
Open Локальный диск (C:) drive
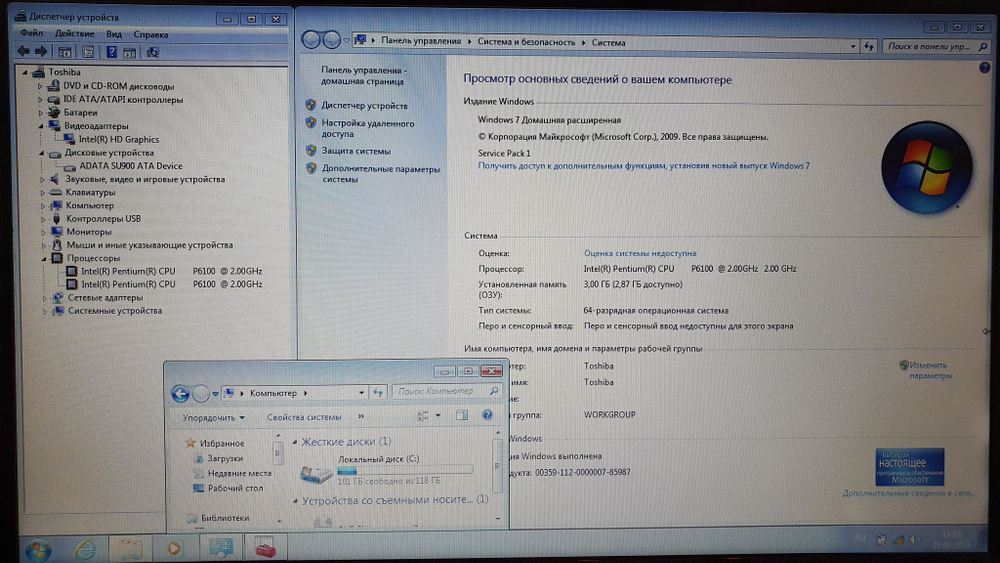coord(388,471)
